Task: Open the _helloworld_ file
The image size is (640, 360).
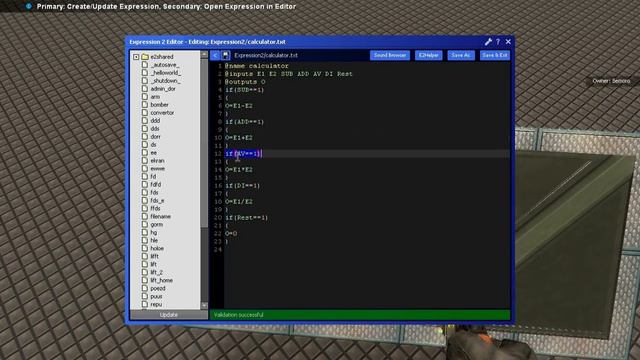Action: [166, 73]
